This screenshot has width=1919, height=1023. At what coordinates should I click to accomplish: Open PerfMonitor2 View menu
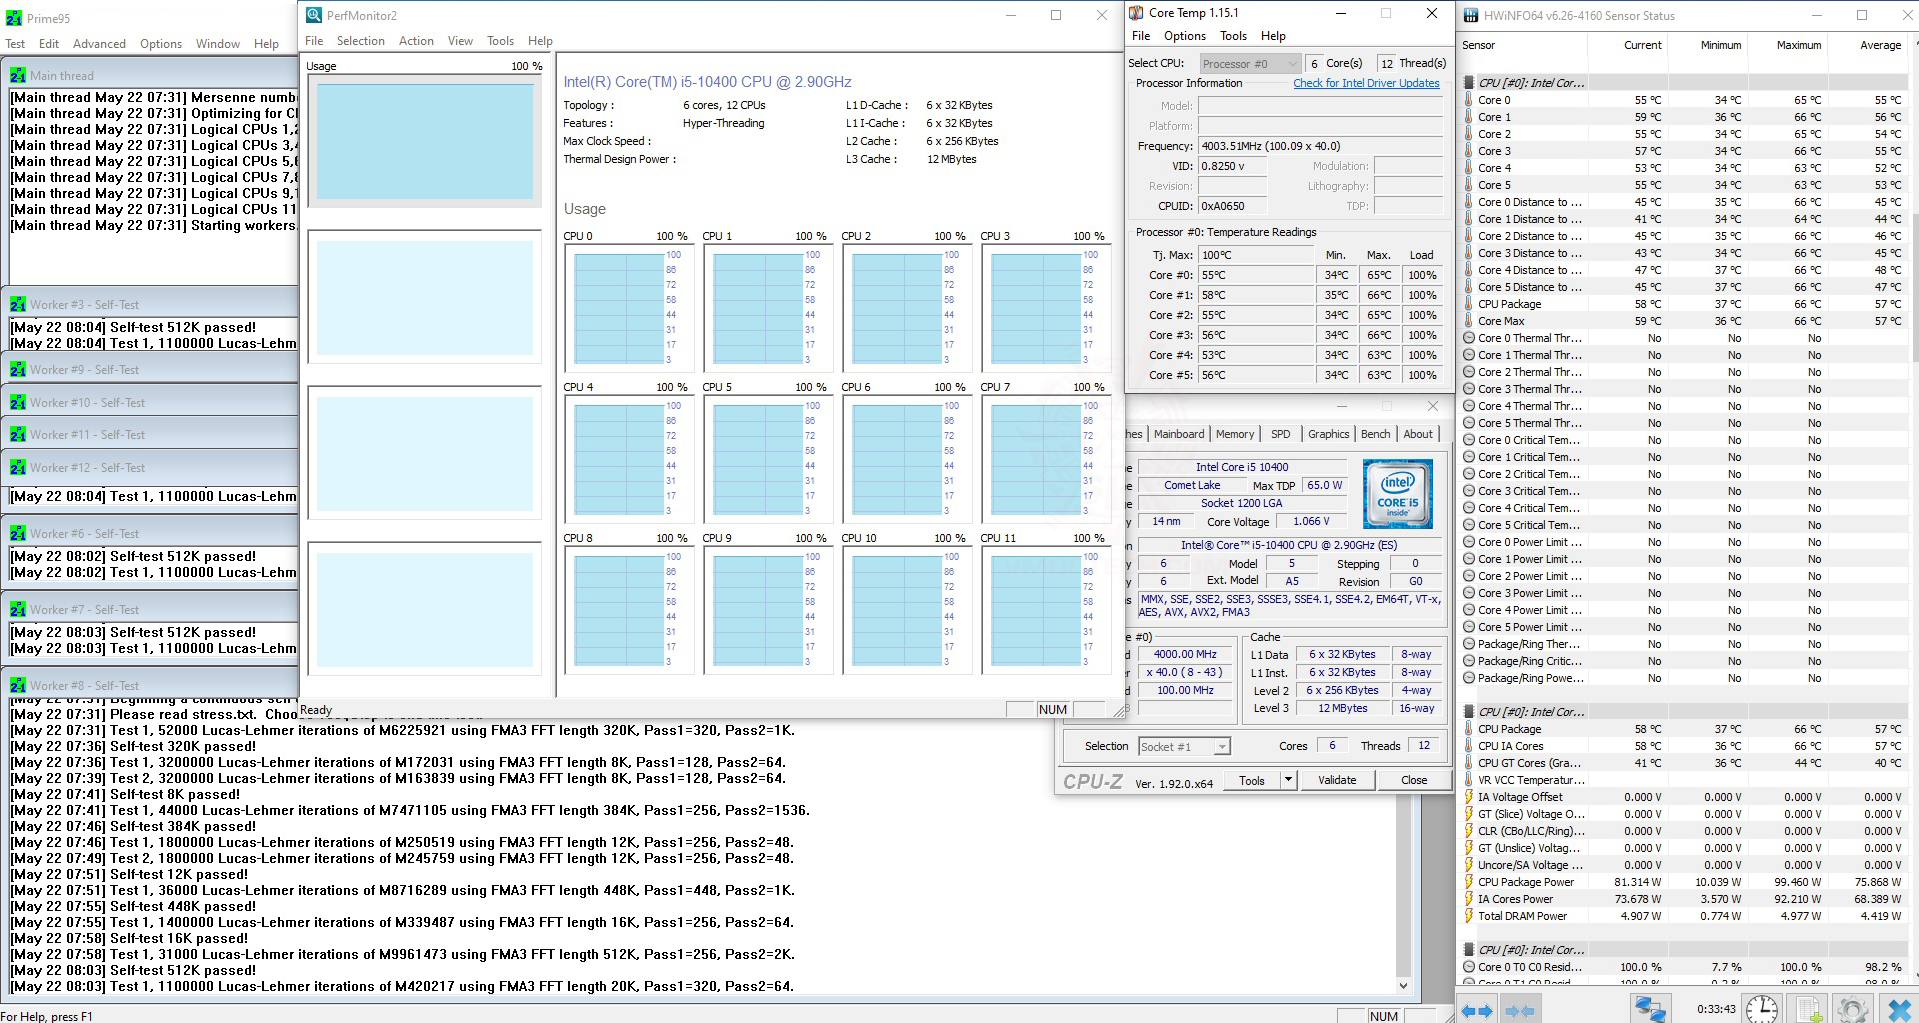460,41
